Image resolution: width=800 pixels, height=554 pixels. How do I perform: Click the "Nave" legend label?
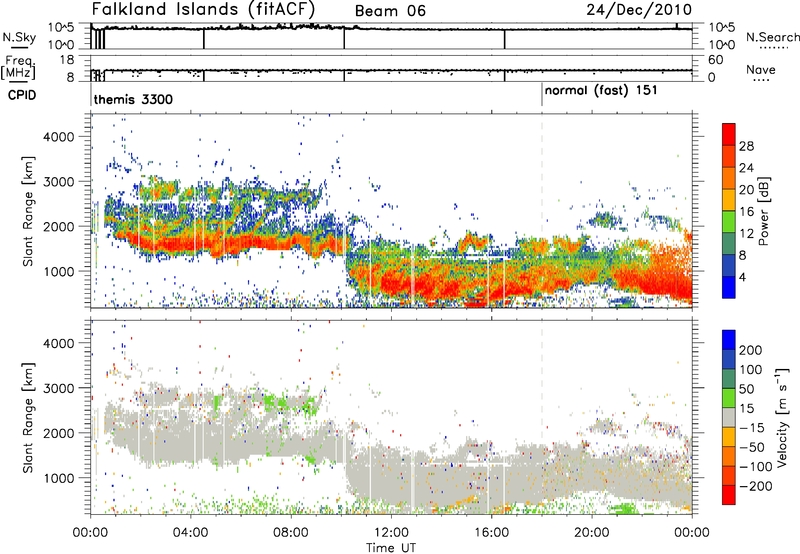[x=761, y=70]
